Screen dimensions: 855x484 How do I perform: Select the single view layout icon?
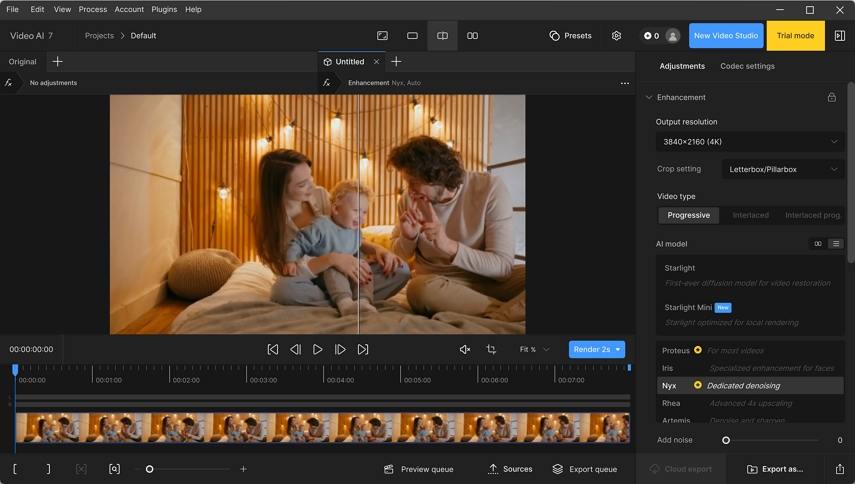coord(412,35)
